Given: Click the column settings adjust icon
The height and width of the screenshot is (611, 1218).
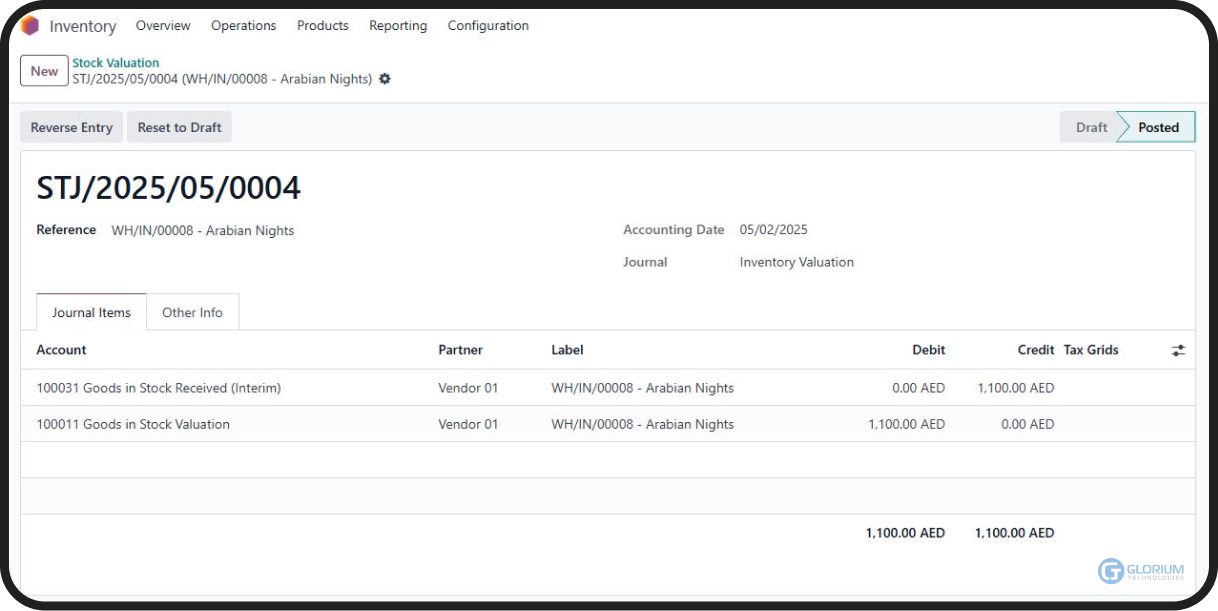Looking at the screenshot, I should coord(1178,350).
